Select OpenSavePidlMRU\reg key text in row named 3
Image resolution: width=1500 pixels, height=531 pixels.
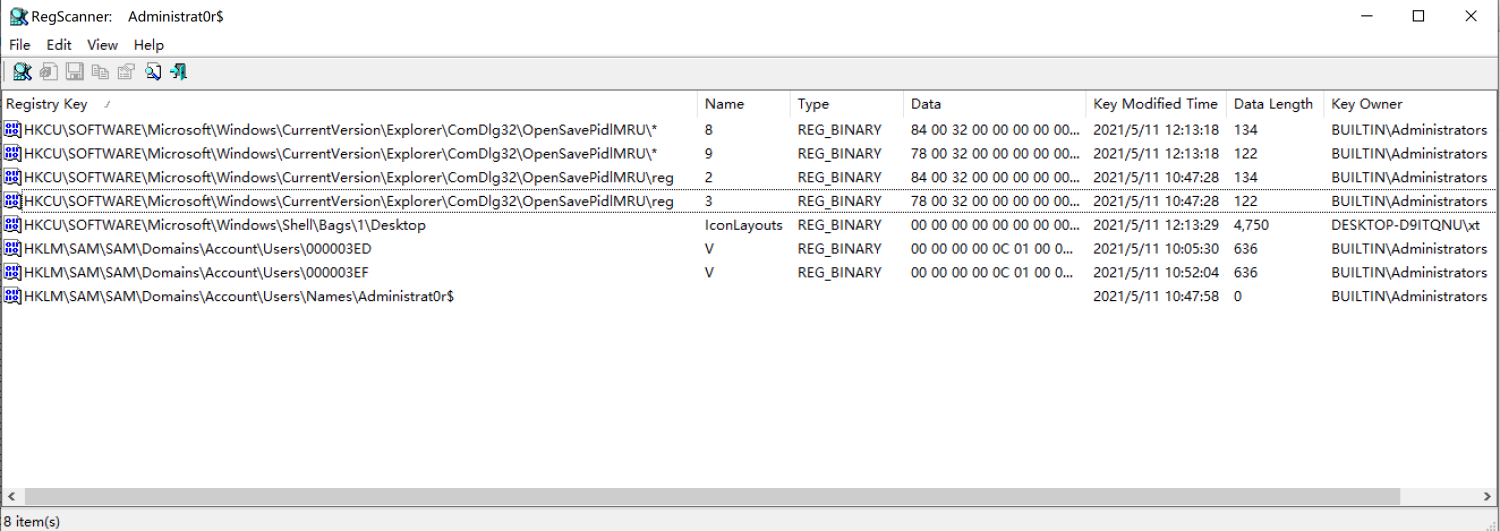coord(349,201)
